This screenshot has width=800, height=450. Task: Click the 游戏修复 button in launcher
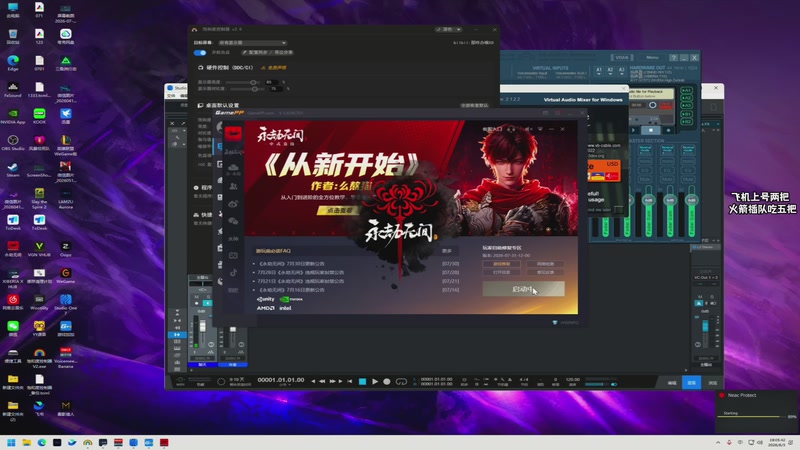click(502, 264)
